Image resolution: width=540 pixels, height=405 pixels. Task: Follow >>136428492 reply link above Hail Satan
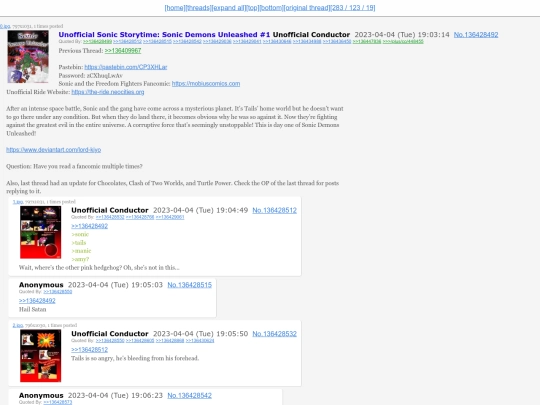point(37,301)
